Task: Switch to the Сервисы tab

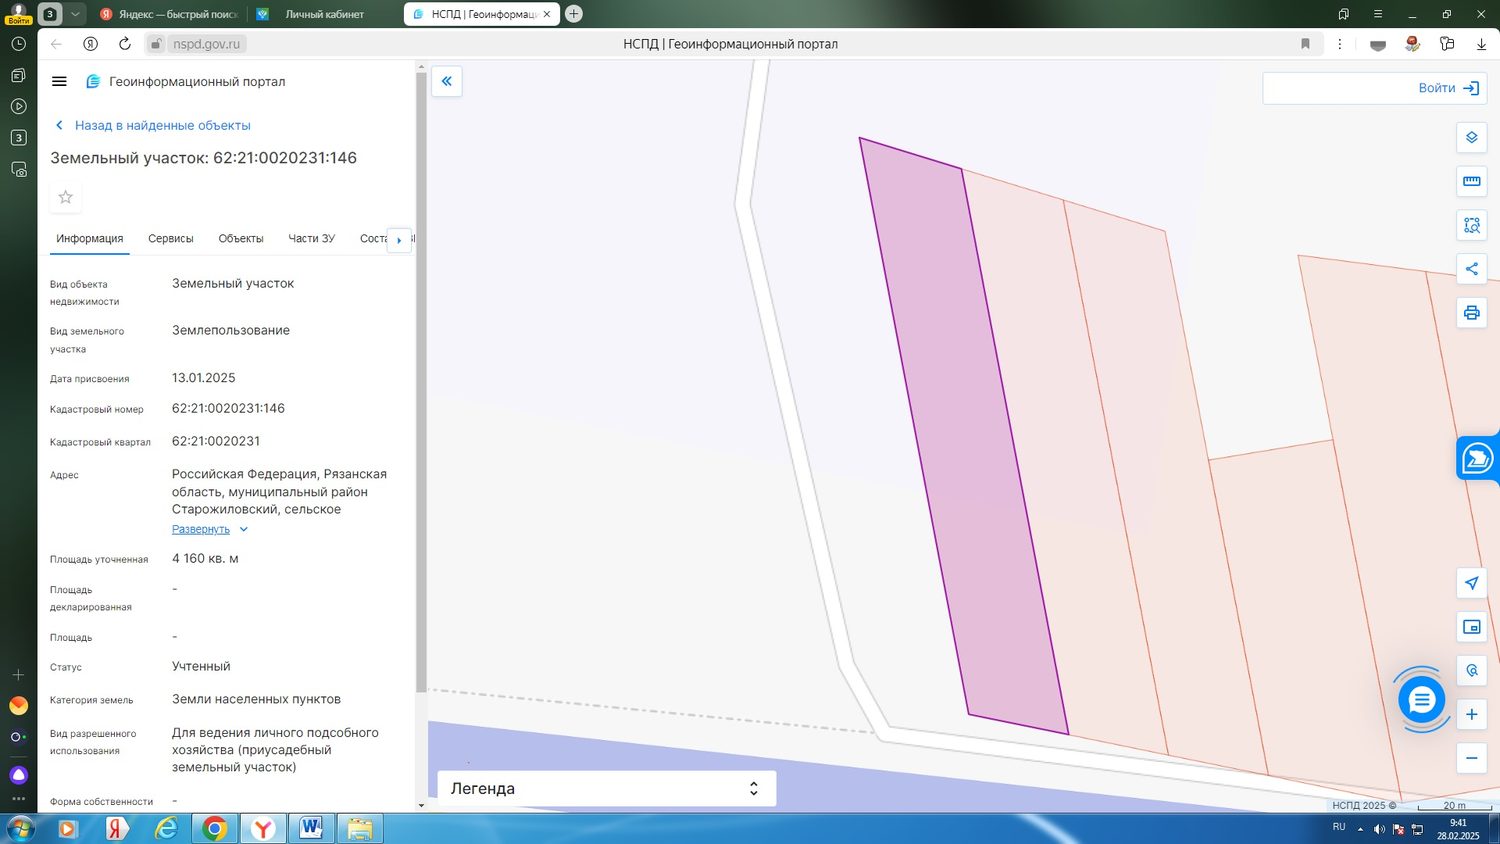Action: point(171,239)
